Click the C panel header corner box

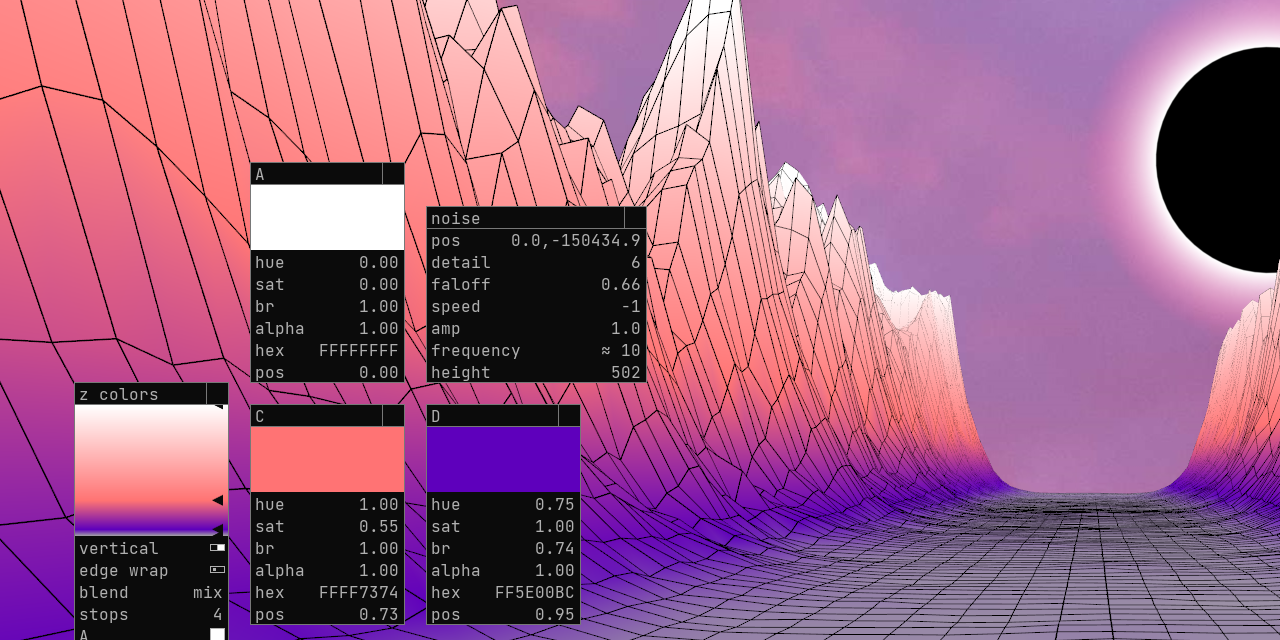(393, 416)
